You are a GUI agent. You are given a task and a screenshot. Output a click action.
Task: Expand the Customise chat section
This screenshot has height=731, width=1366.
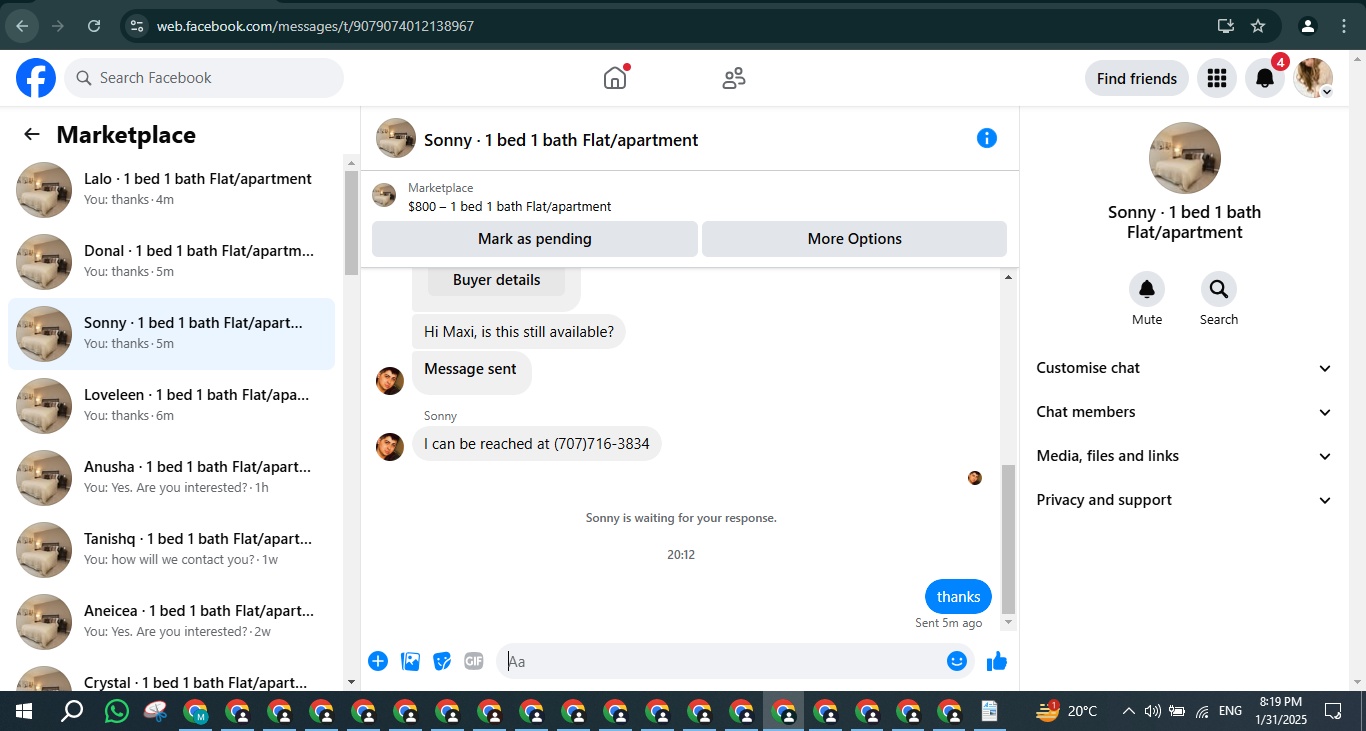click(1184, 368)
